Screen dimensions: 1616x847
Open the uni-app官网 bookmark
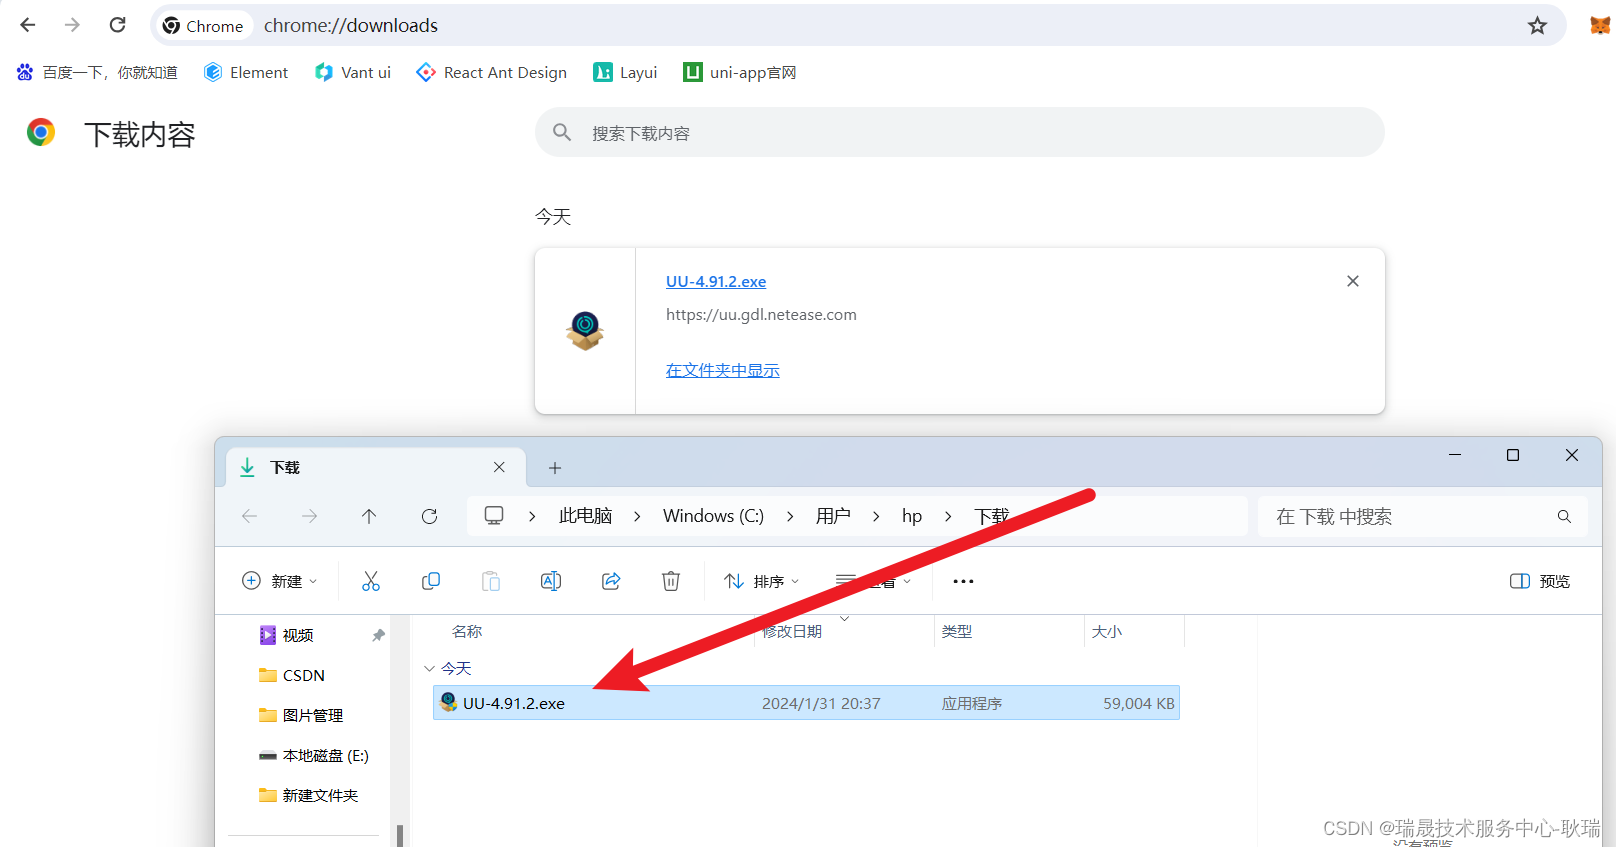pos(740,72)
